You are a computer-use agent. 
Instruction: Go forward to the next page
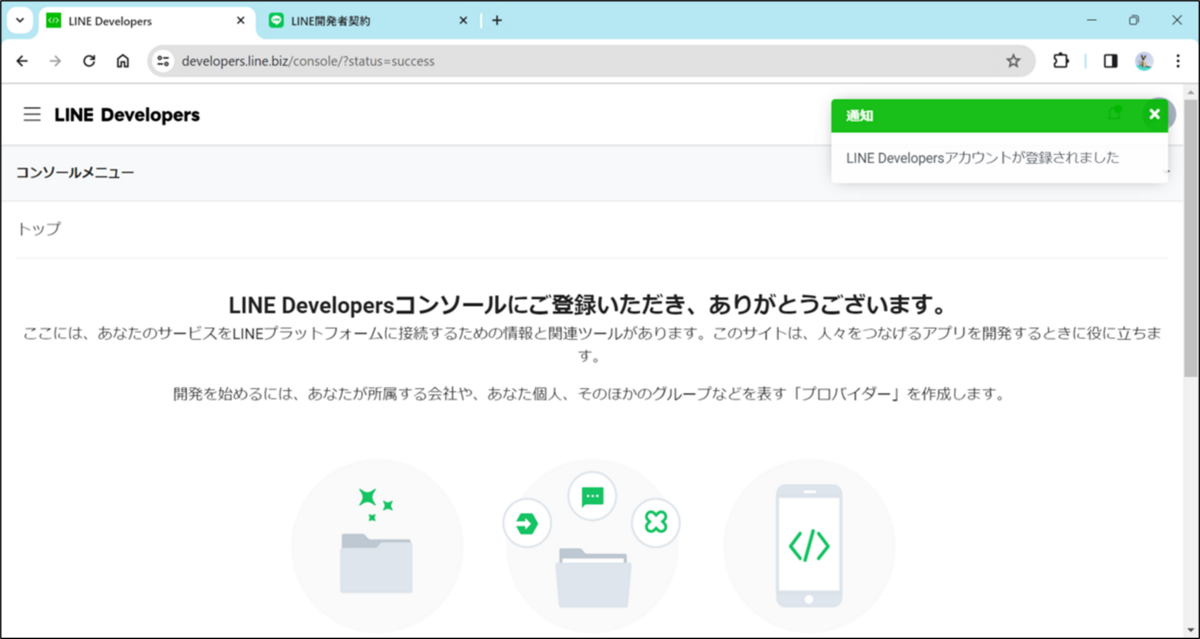[x=55, y=61]
